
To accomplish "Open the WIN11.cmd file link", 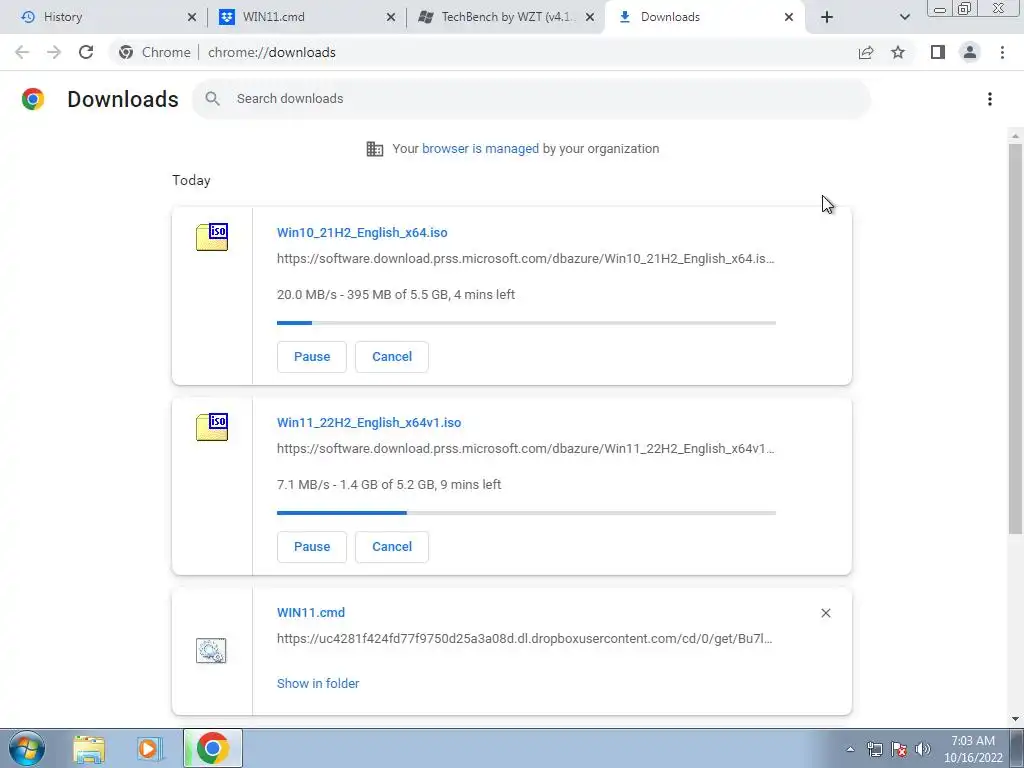I will 311,613.
